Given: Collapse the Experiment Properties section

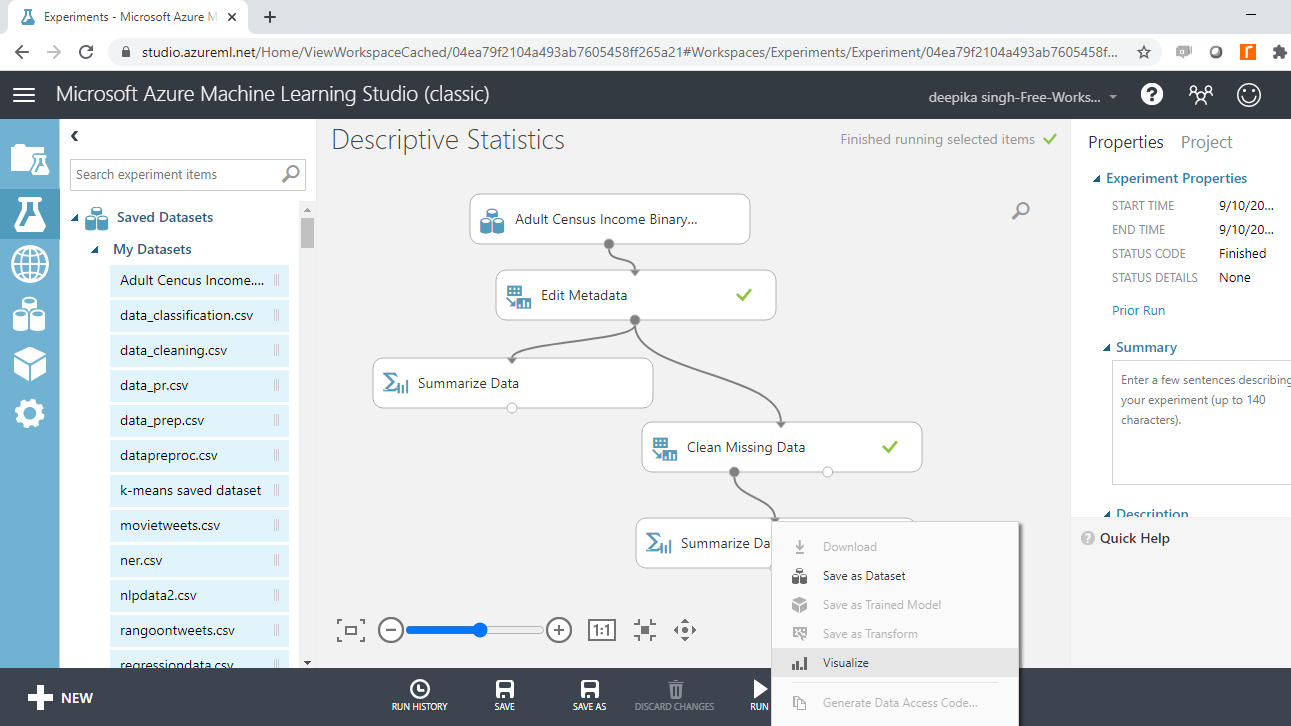Looking at the screenshot, I should coord(1096,179).
